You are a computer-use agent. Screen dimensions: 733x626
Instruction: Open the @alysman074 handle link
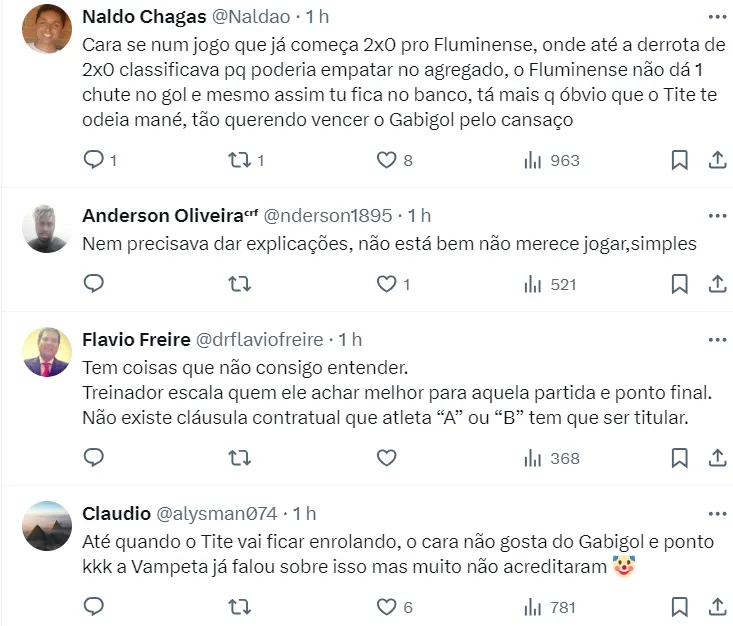click(x=217, y=513)
